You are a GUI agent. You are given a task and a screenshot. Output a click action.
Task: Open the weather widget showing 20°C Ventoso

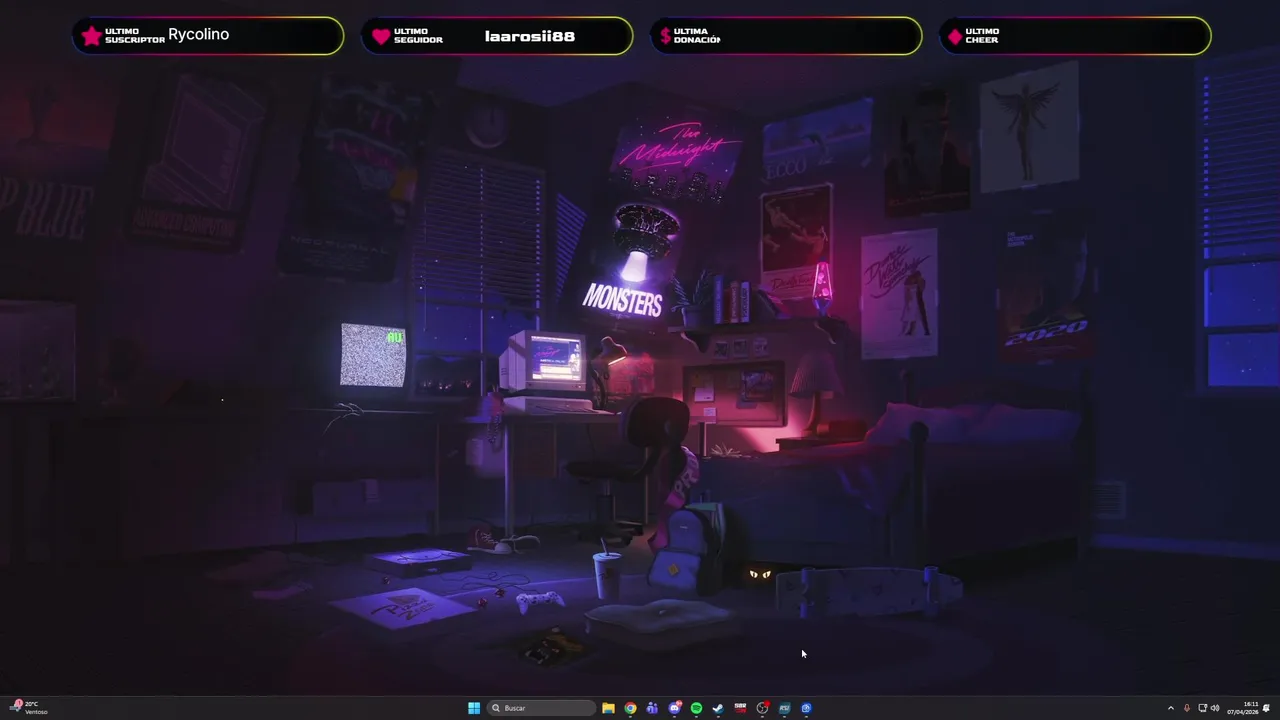click(x=29, y=708)
